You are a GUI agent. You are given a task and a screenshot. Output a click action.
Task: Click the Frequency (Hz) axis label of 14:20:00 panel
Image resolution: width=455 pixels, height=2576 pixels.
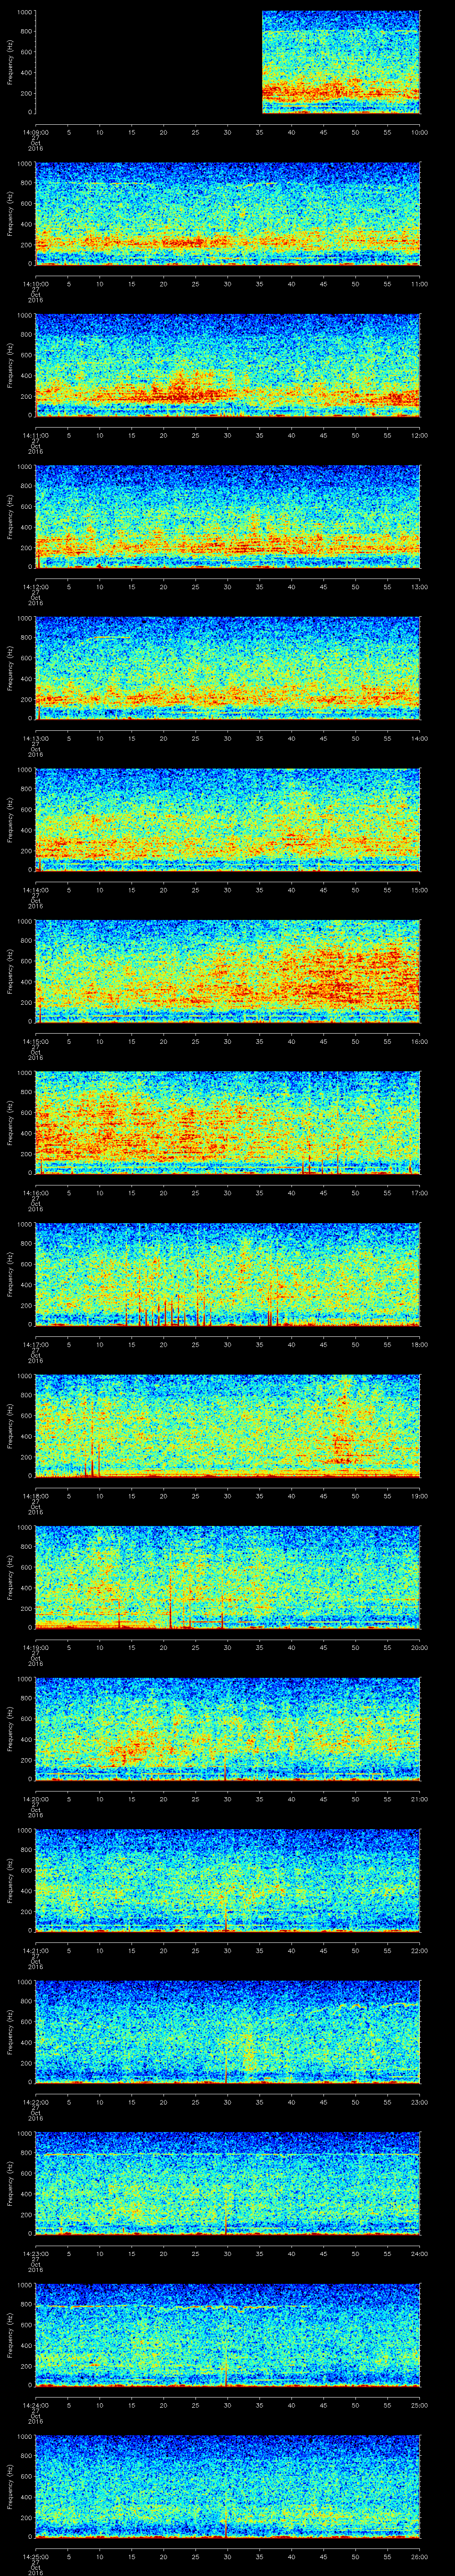(x=10, y=1729)
